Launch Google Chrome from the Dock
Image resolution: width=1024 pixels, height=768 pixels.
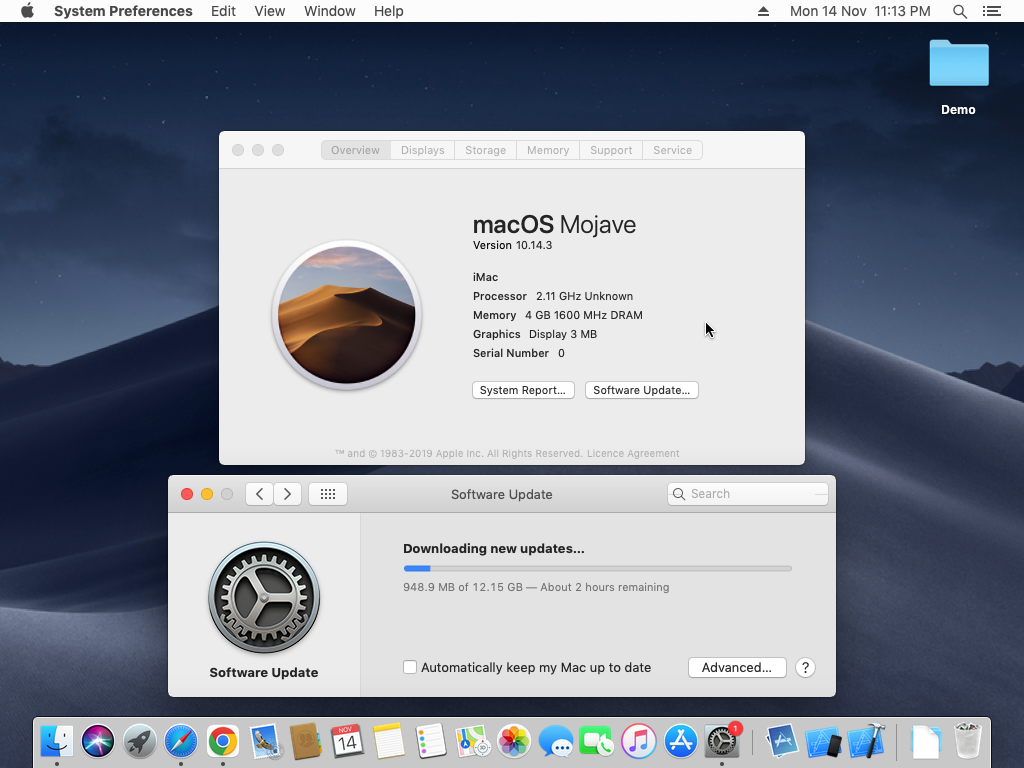pyautogui.click(x=223, y=741)
